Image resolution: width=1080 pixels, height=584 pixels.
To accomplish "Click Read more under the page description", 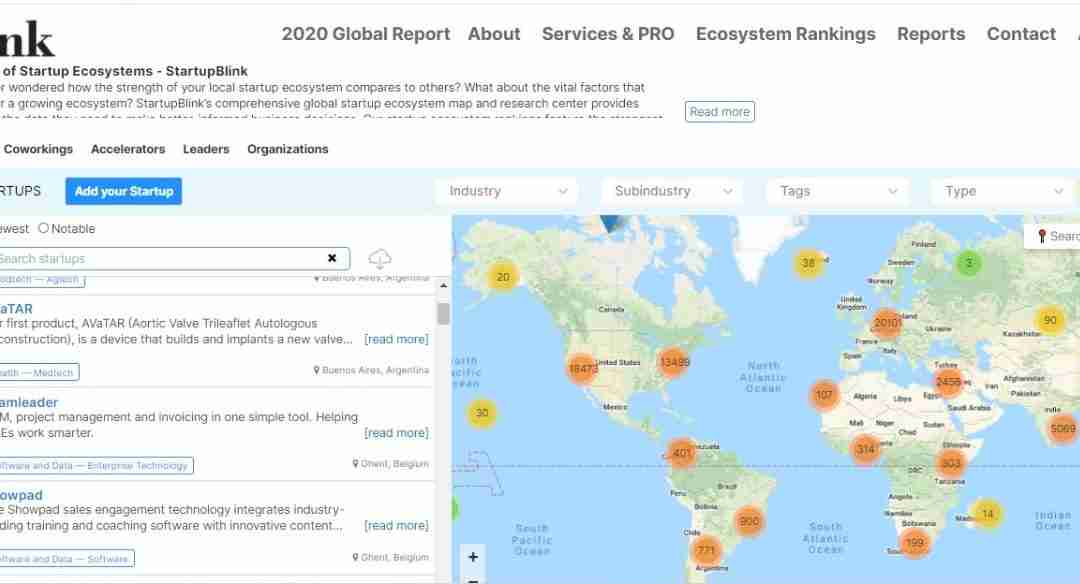I will point(720,112).
